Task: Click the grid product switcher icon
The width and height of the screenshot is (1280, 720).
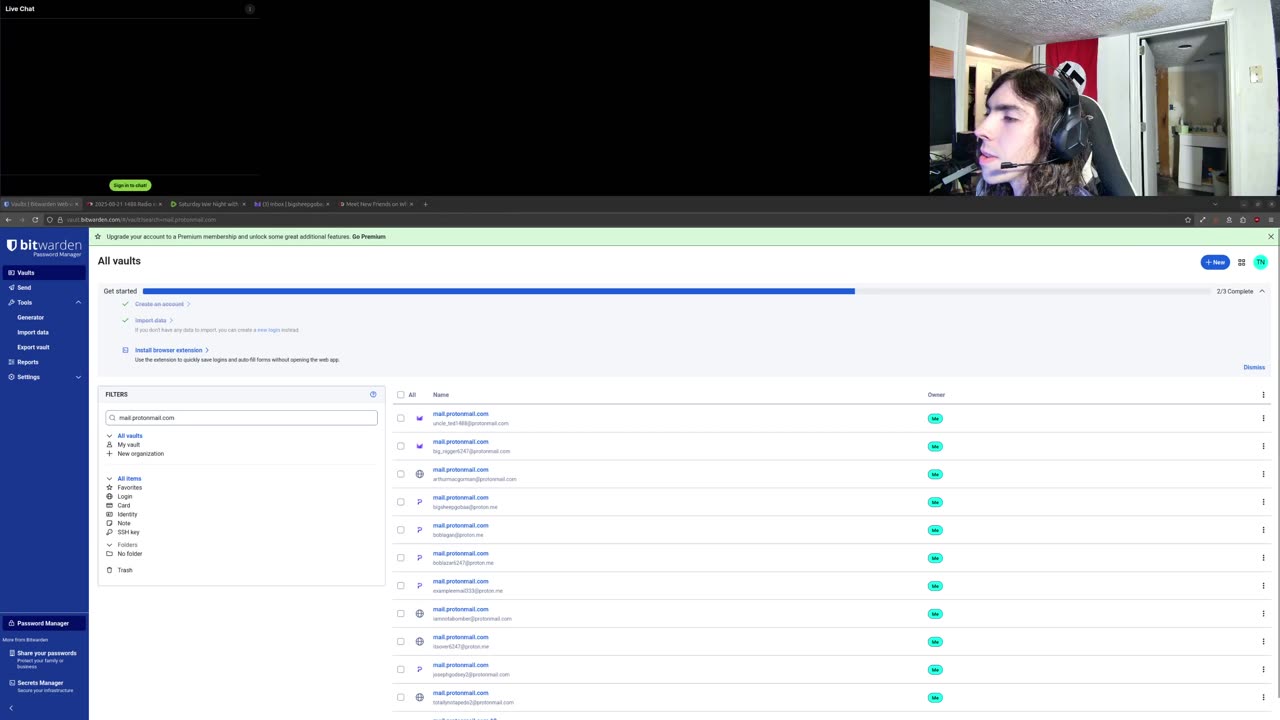Action: (x=1242, y=262)
